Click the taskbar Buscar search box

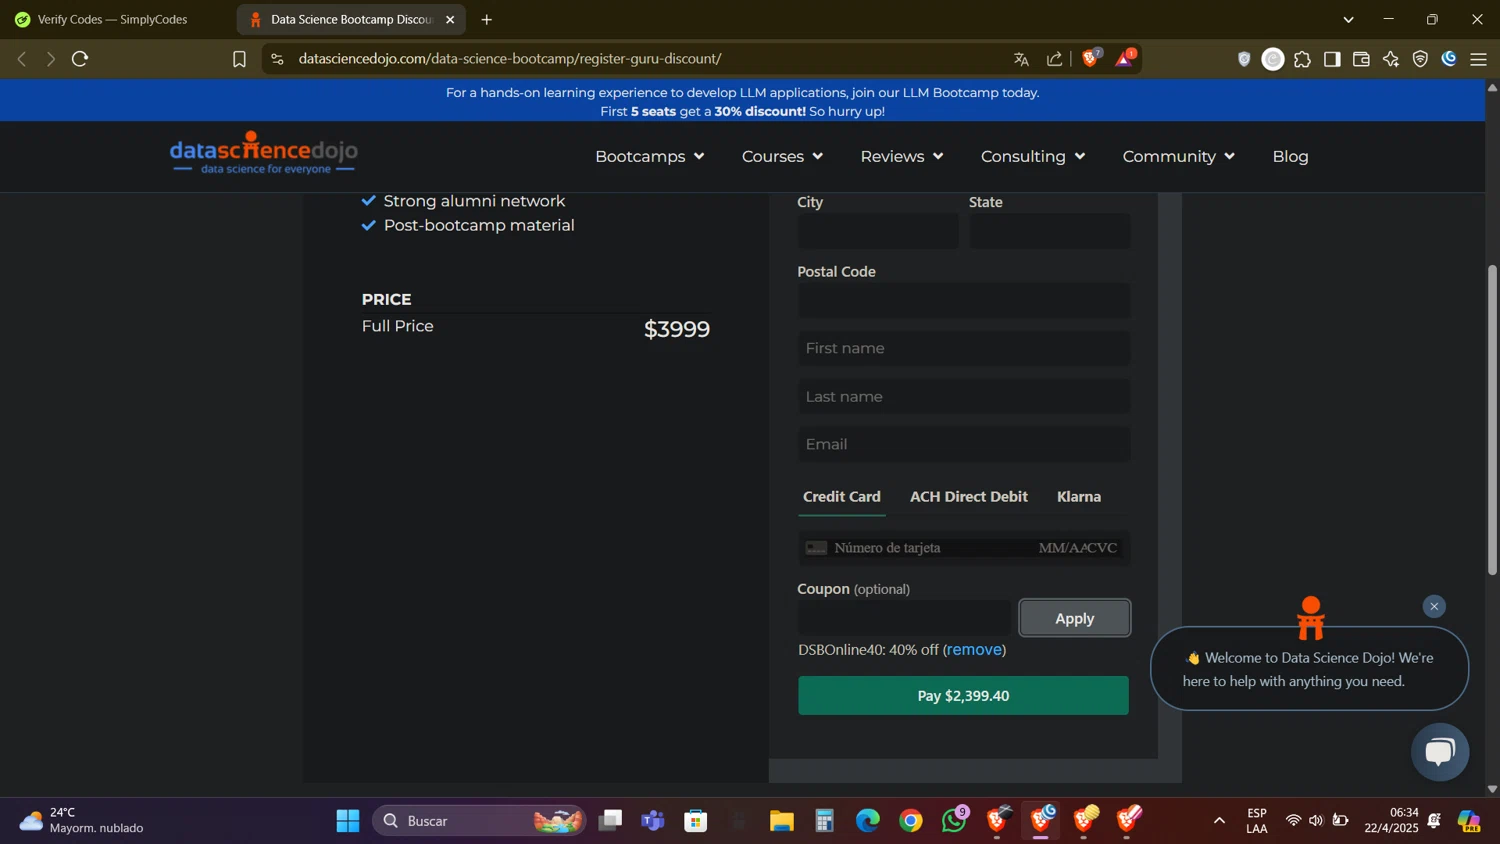[479, 821]
